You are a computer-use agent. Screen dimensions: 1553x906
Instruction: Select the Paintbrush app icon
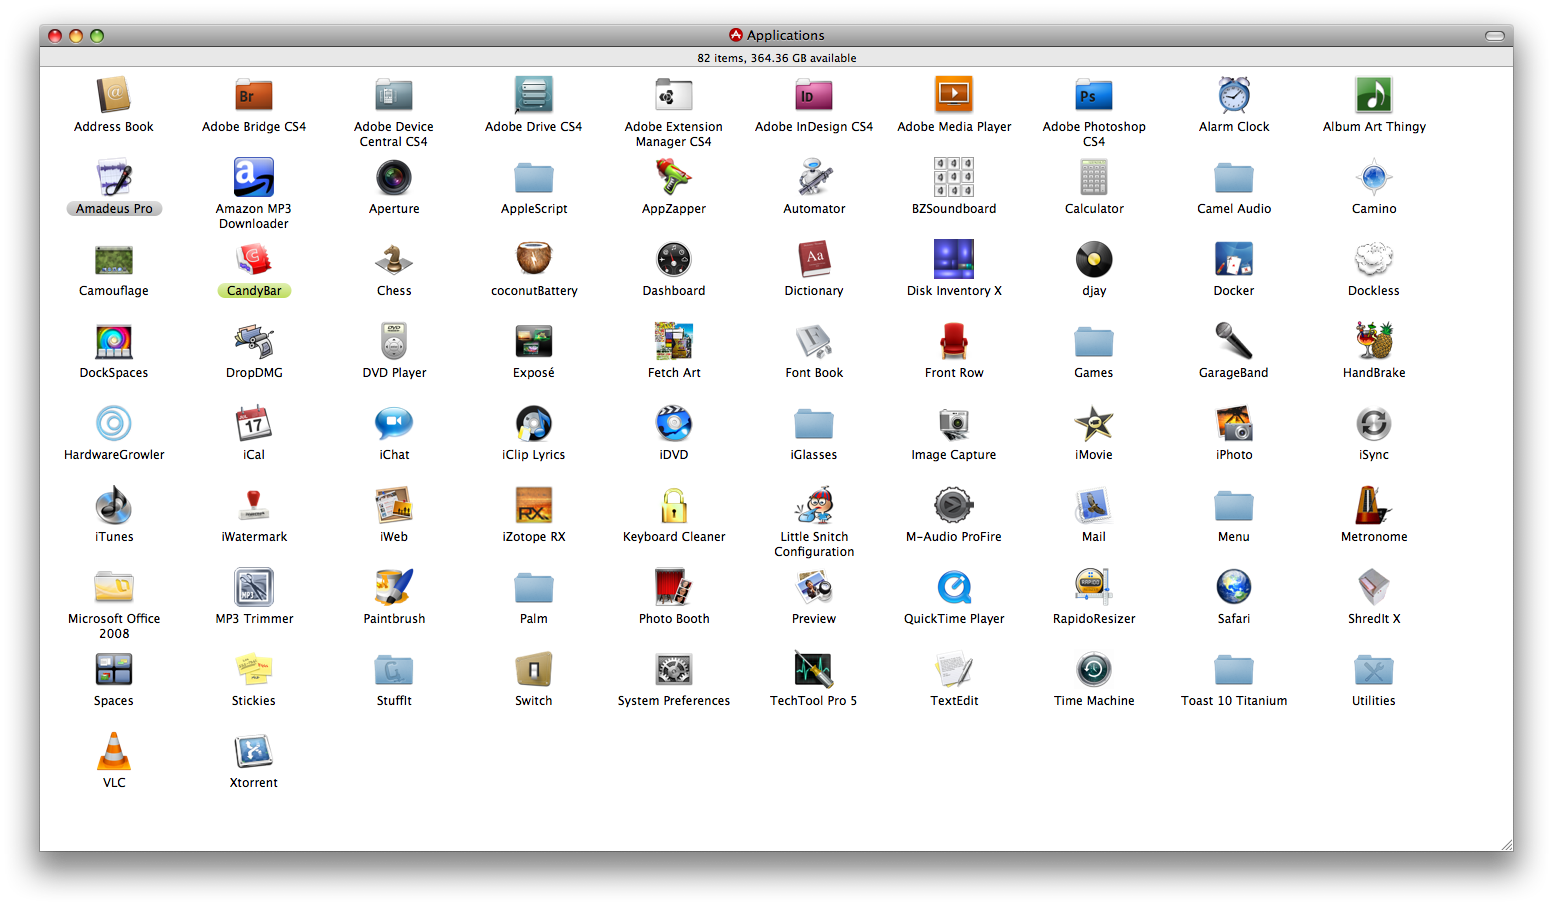(394, 587)
